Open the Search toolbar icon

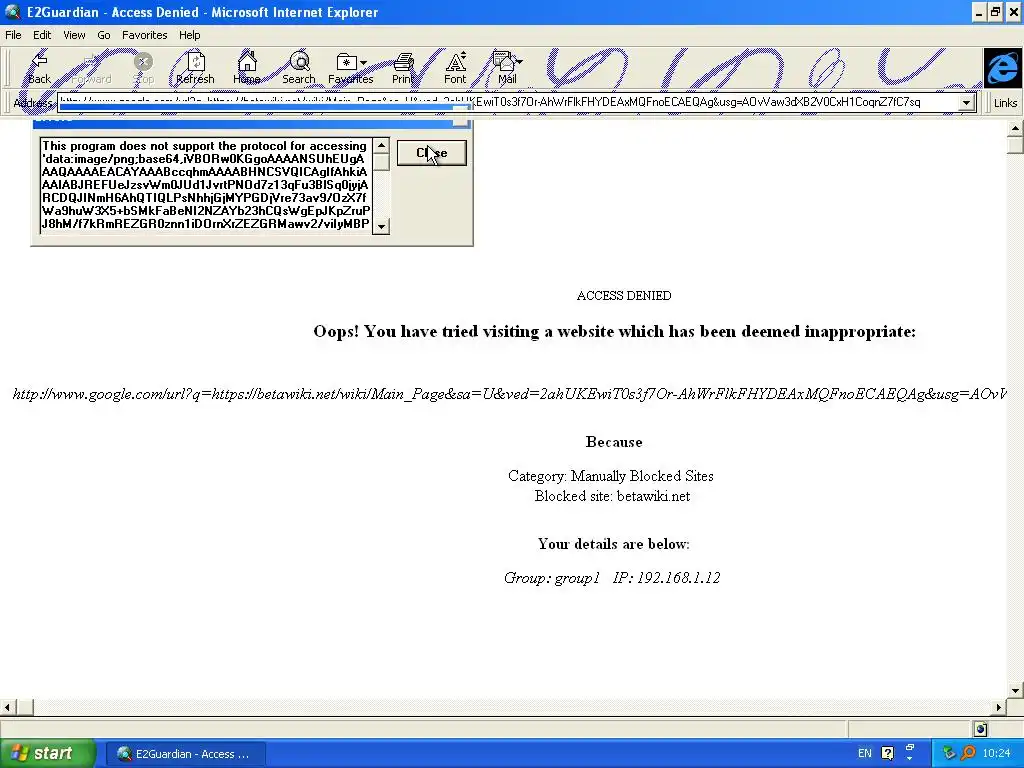(299, 68)
